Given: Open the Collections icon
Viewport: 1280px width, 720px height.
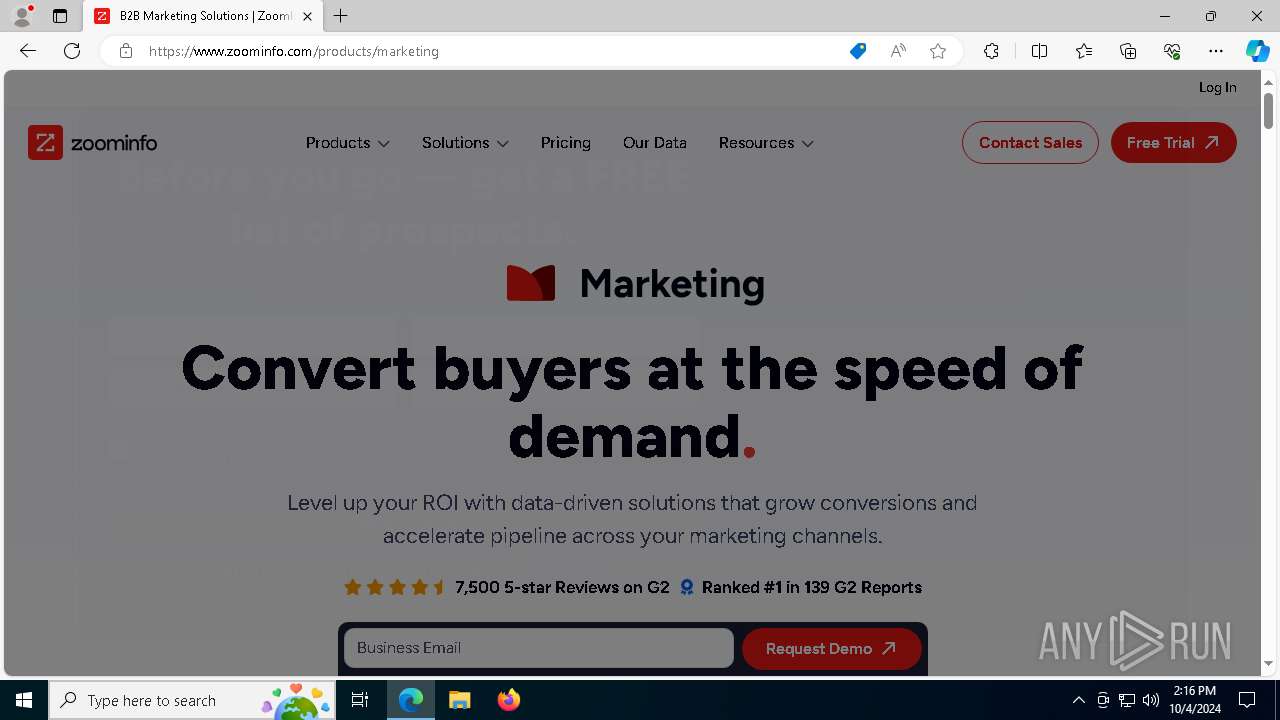Looking at the screenshot, I should point(1128,51).
